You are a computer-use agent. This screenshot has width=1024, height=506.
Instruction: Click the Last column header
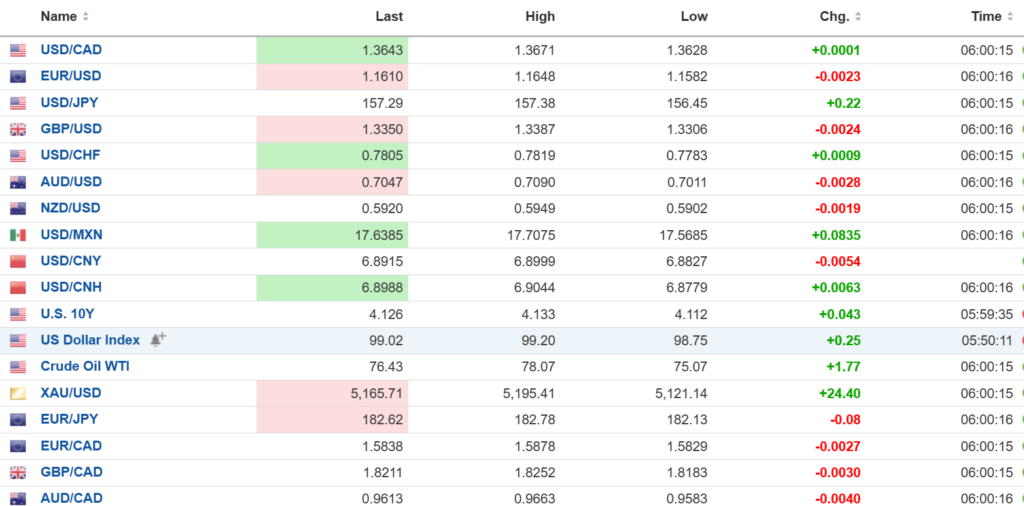389,17
